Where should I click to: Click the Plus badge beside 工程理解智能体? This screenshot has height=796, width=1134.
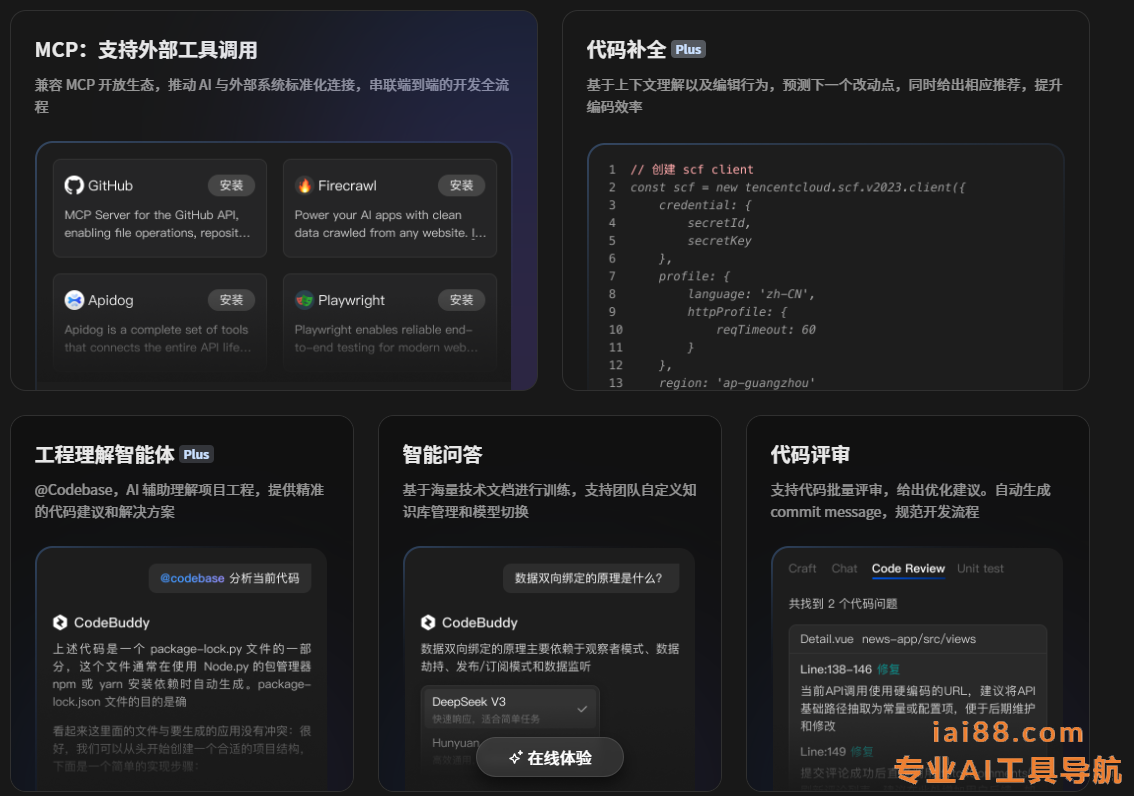(x=196, y=454)
